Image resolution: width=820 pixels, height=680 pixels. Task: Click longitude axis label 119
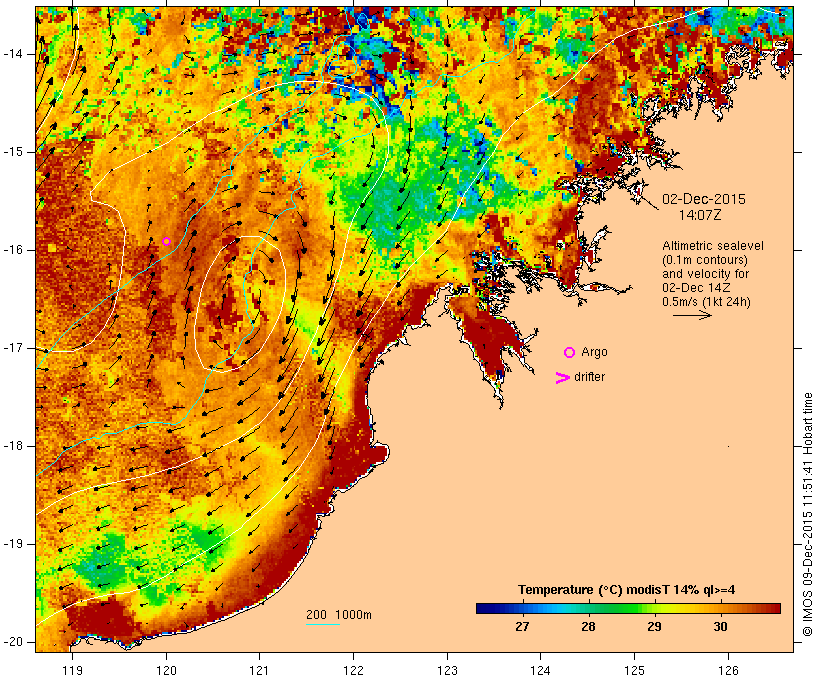(x=72, y=670)
